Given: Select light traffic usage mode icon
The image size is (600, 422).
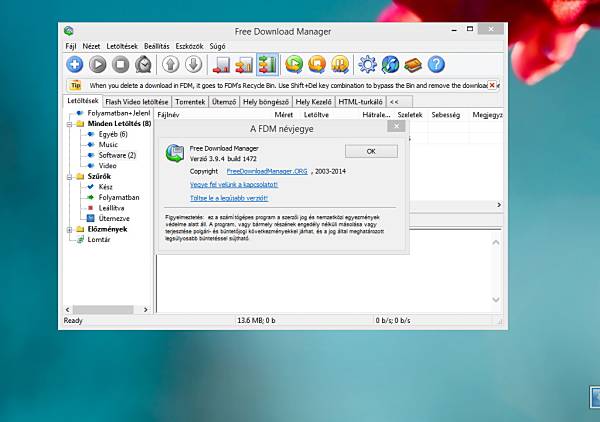Looking at the screenshot, I should [x=221, y=64].
